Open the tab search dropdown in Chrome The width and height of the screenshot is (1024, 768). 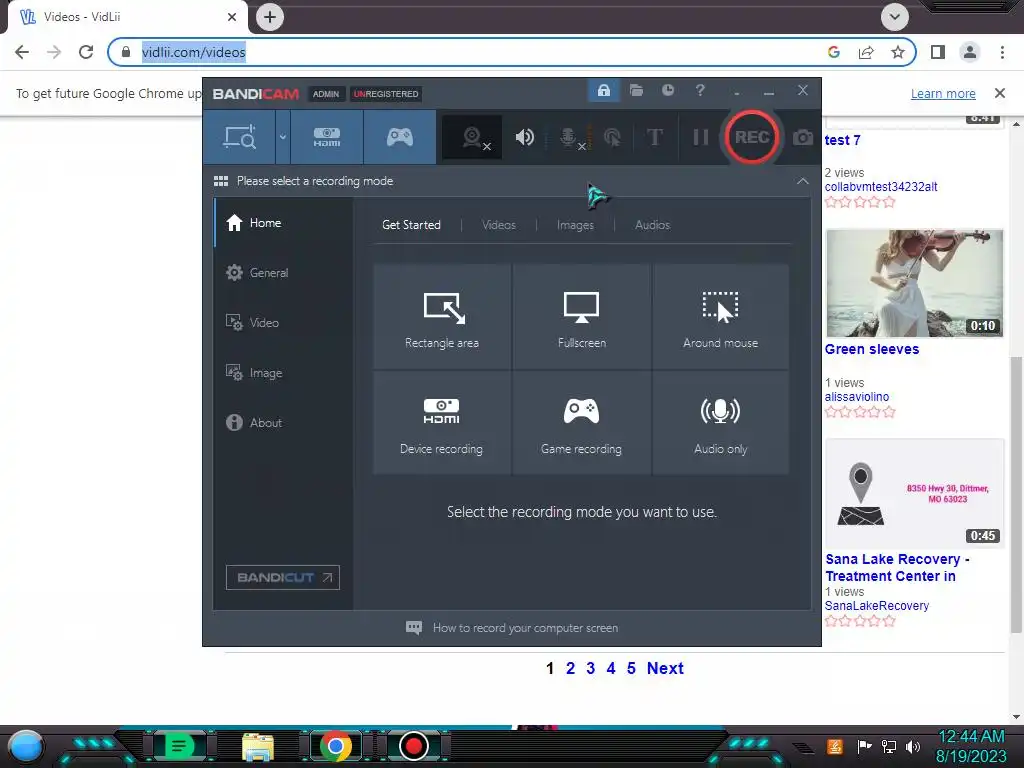click(895, 17)
